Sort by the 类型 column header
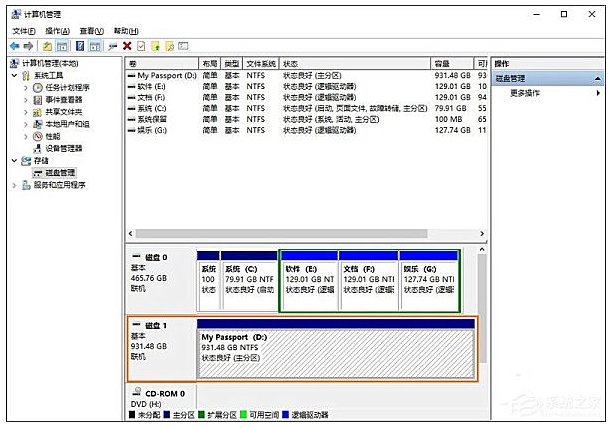The height and width of the screenshot is (428, 612). click(232, 64)
